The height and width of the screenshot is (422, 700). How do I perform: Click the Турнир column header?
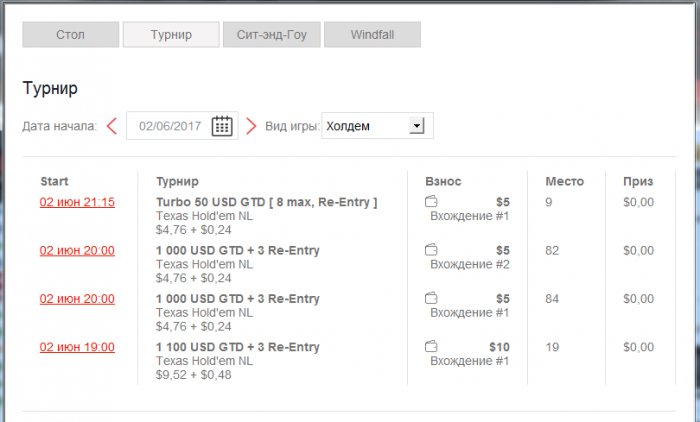pyautogui.click(x=177, y=181)
